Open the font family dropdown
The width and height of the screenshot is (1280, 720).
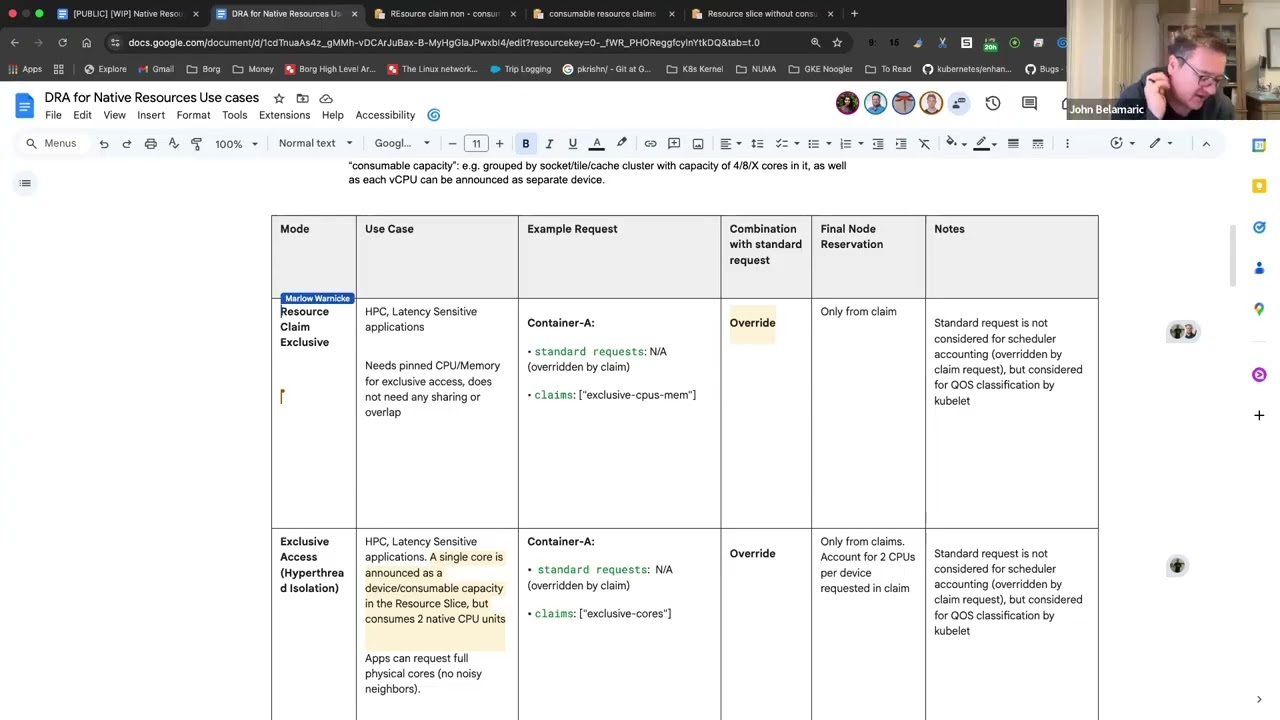click(x=402, y=144)
